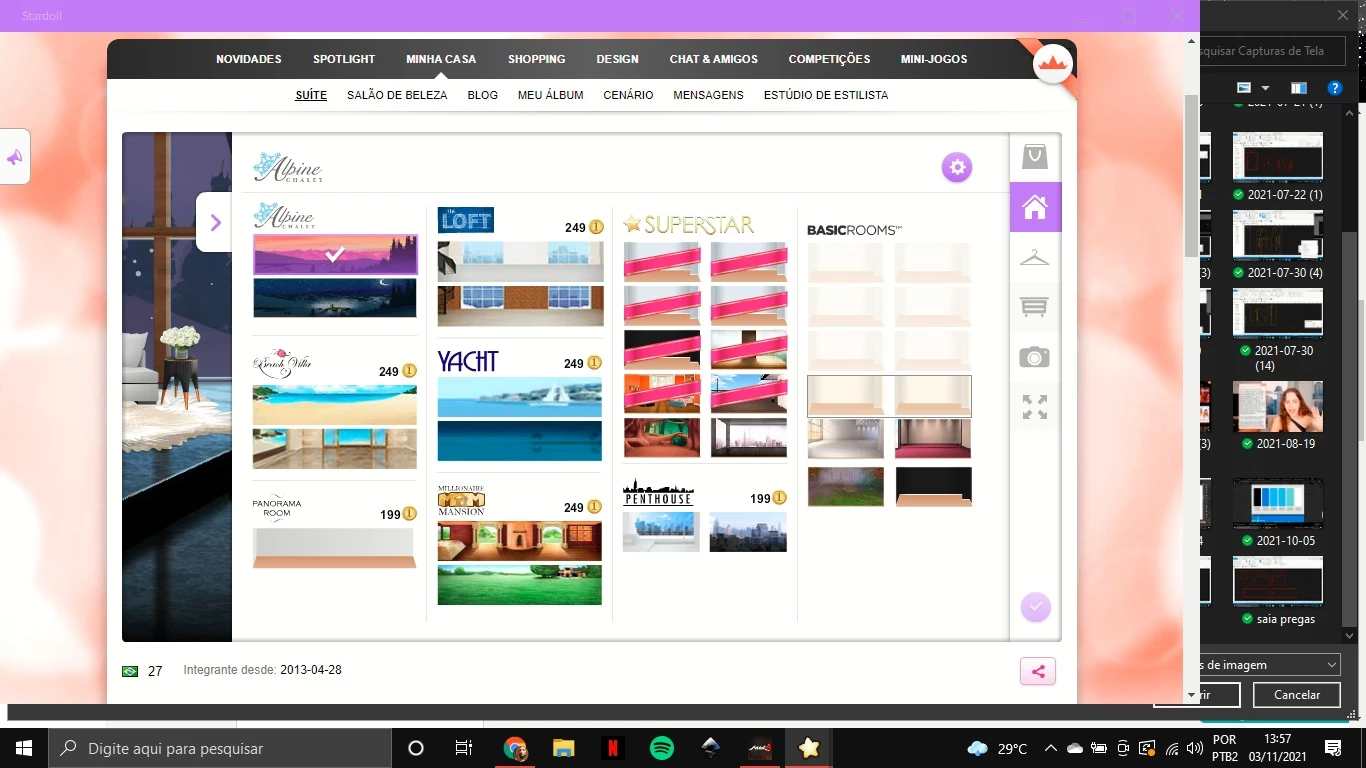
Task: Open the camera sidebar icon
Action: tap(1035, 357)
